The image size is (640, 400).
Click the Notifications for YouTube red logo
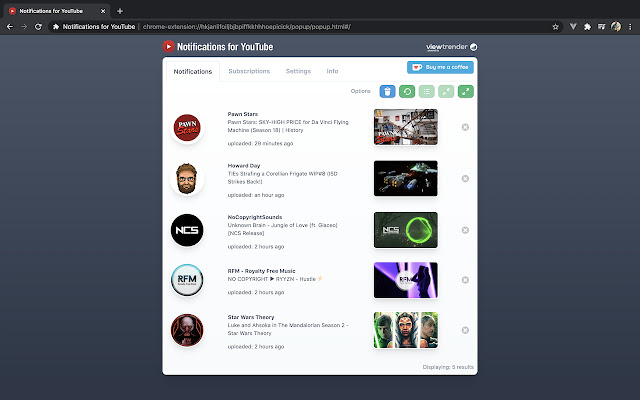click(x=169, y=47)
